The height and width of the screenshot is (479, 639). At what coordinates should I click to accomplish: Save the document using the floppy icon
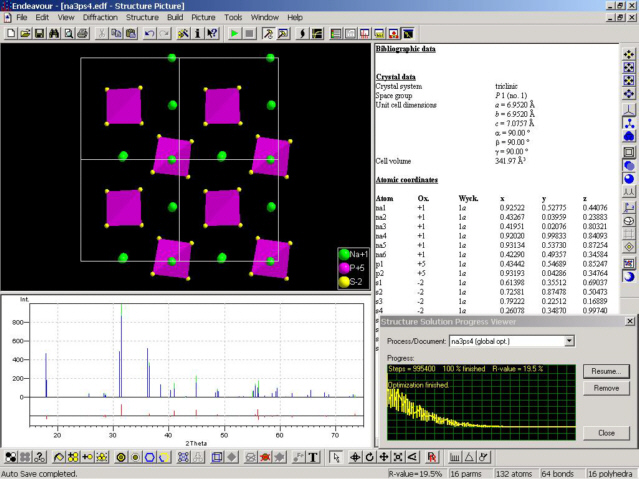click(x=39, y=33)
